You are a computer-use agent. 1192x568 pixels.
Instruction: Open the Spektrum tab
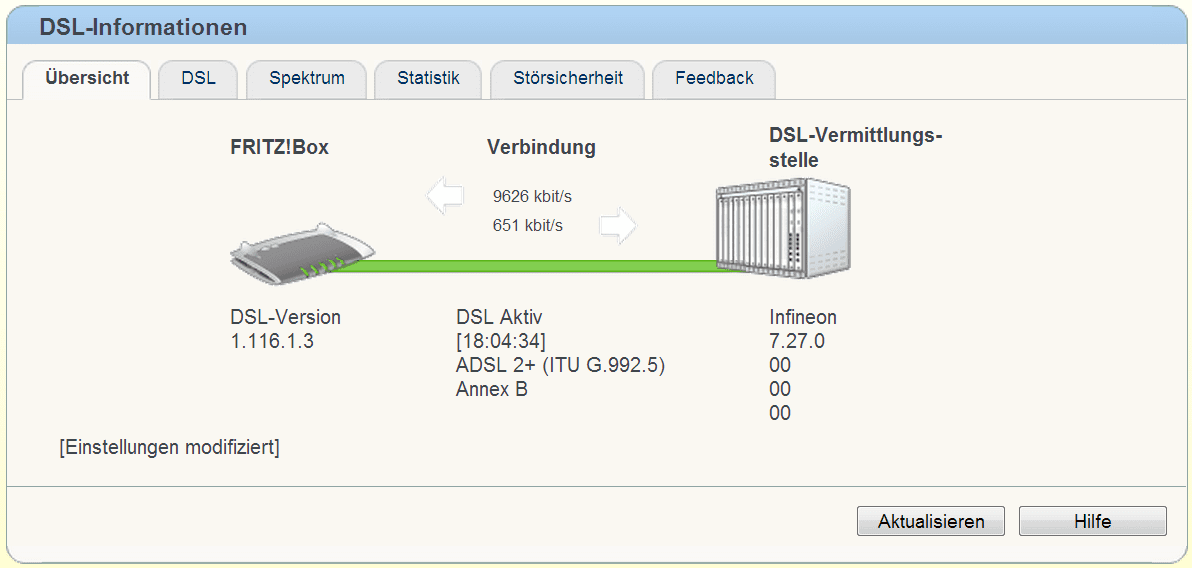pyautogui.click(x=306, y=78)
